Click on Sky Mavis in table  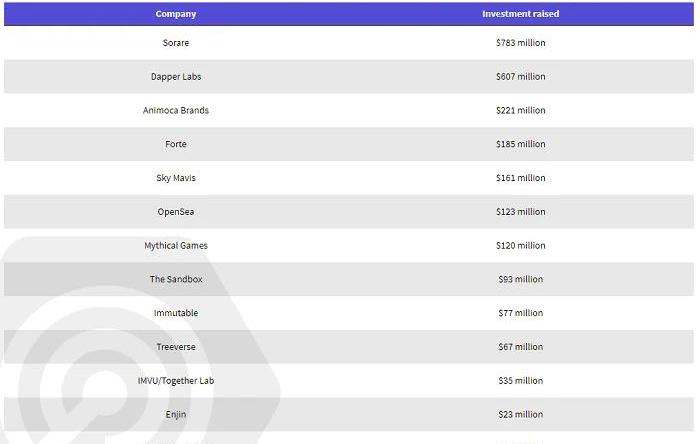coord(175,178)
